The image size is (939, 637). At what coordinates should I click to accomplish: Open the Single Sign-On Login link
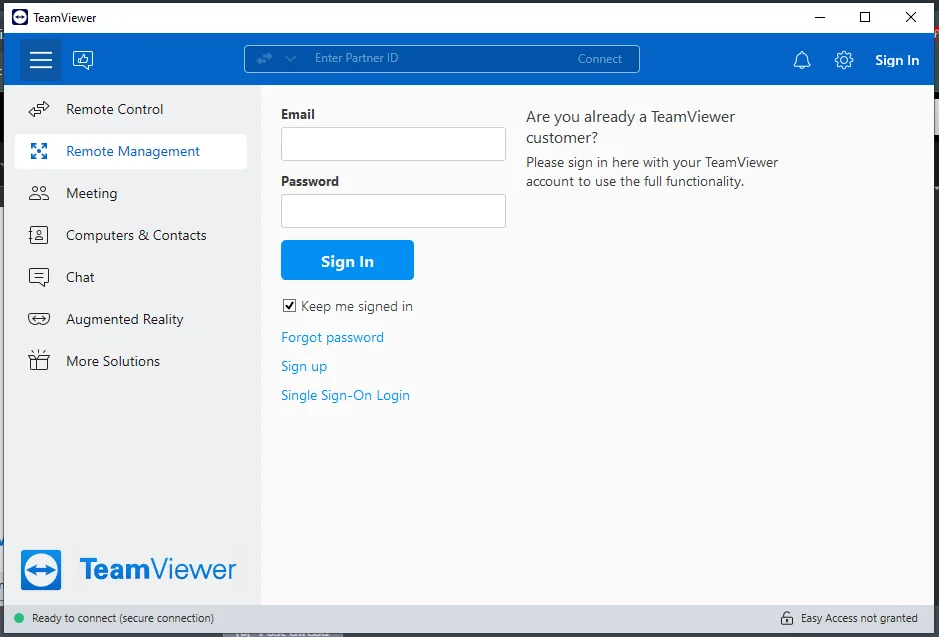pos(346,395)
